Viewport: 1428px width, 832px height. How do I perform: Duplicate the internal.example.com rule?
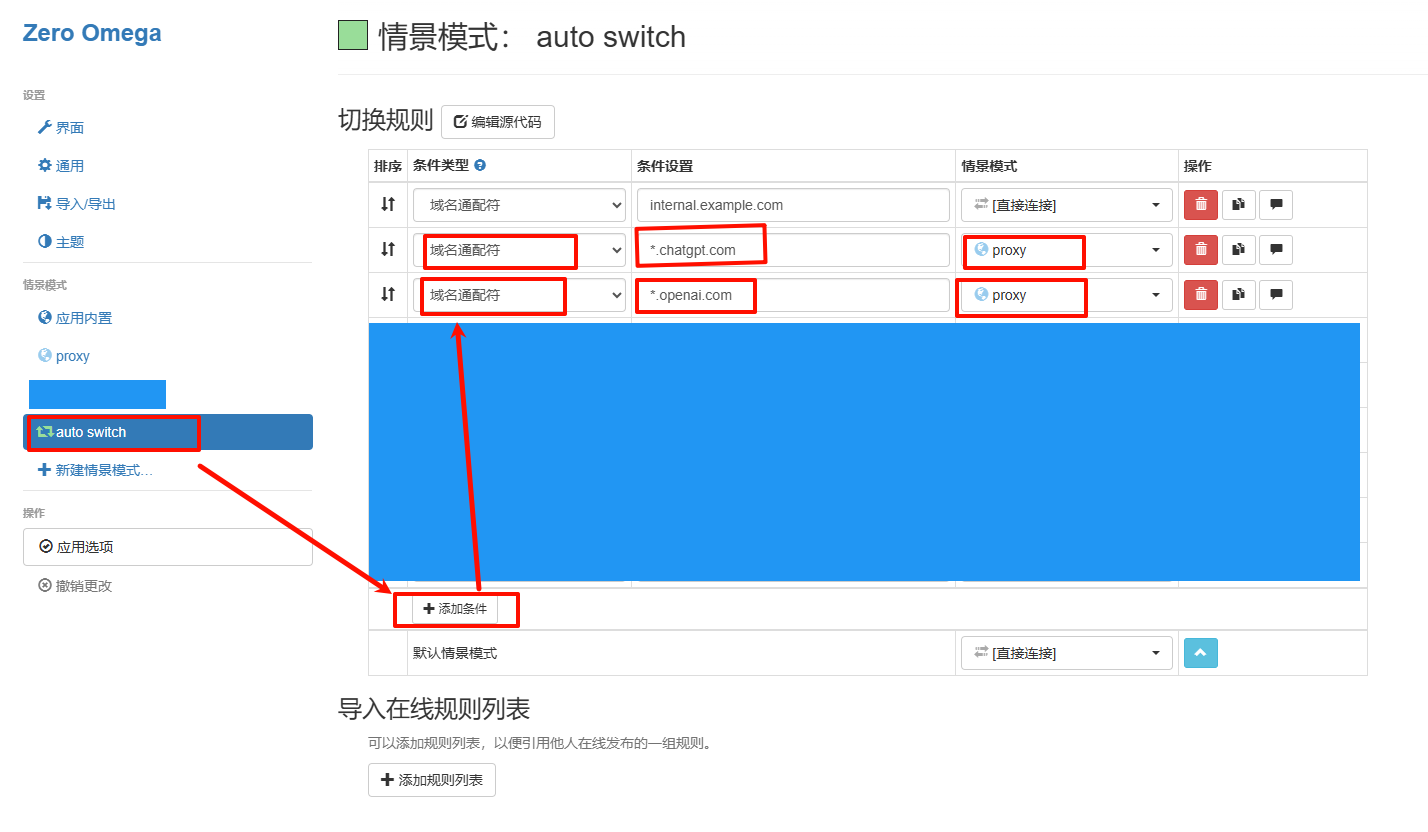point(1238,205)
